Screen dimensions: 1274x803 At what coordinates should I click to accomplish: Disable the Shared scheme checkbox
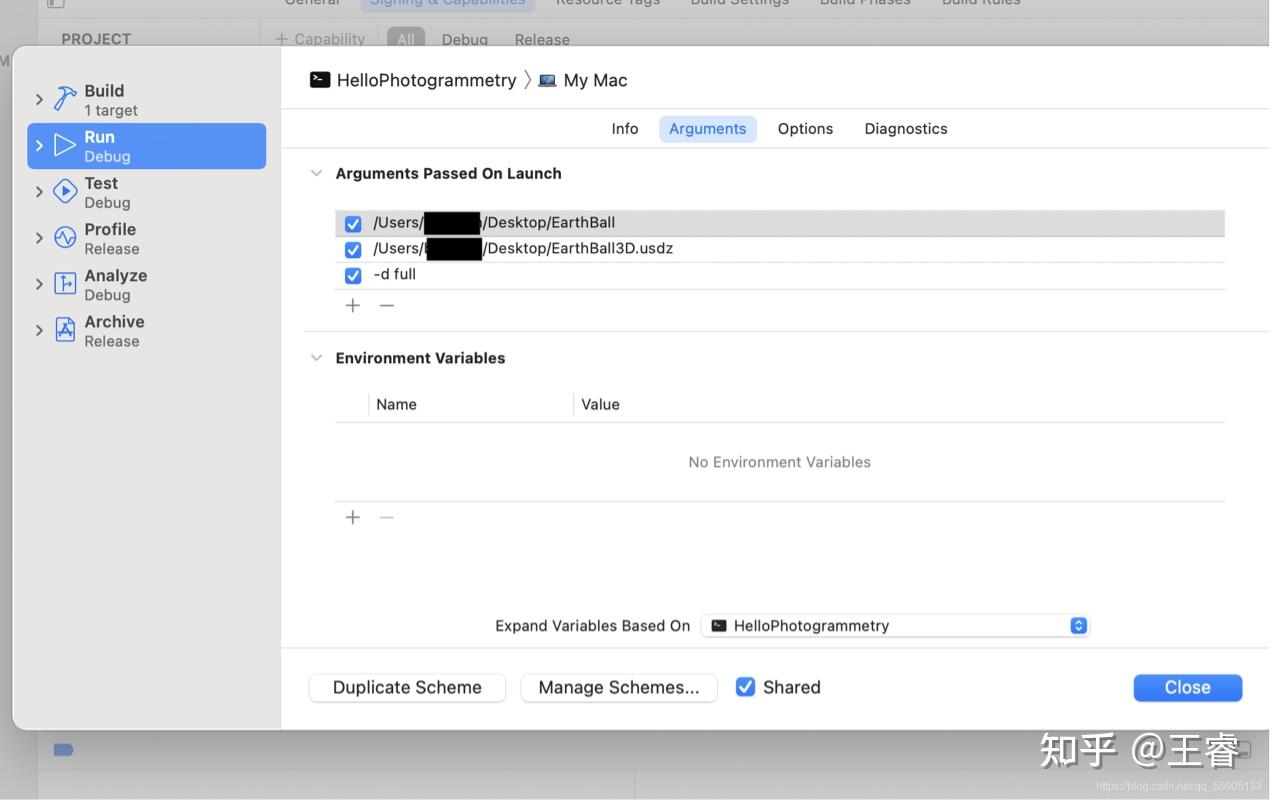point(745,687)
